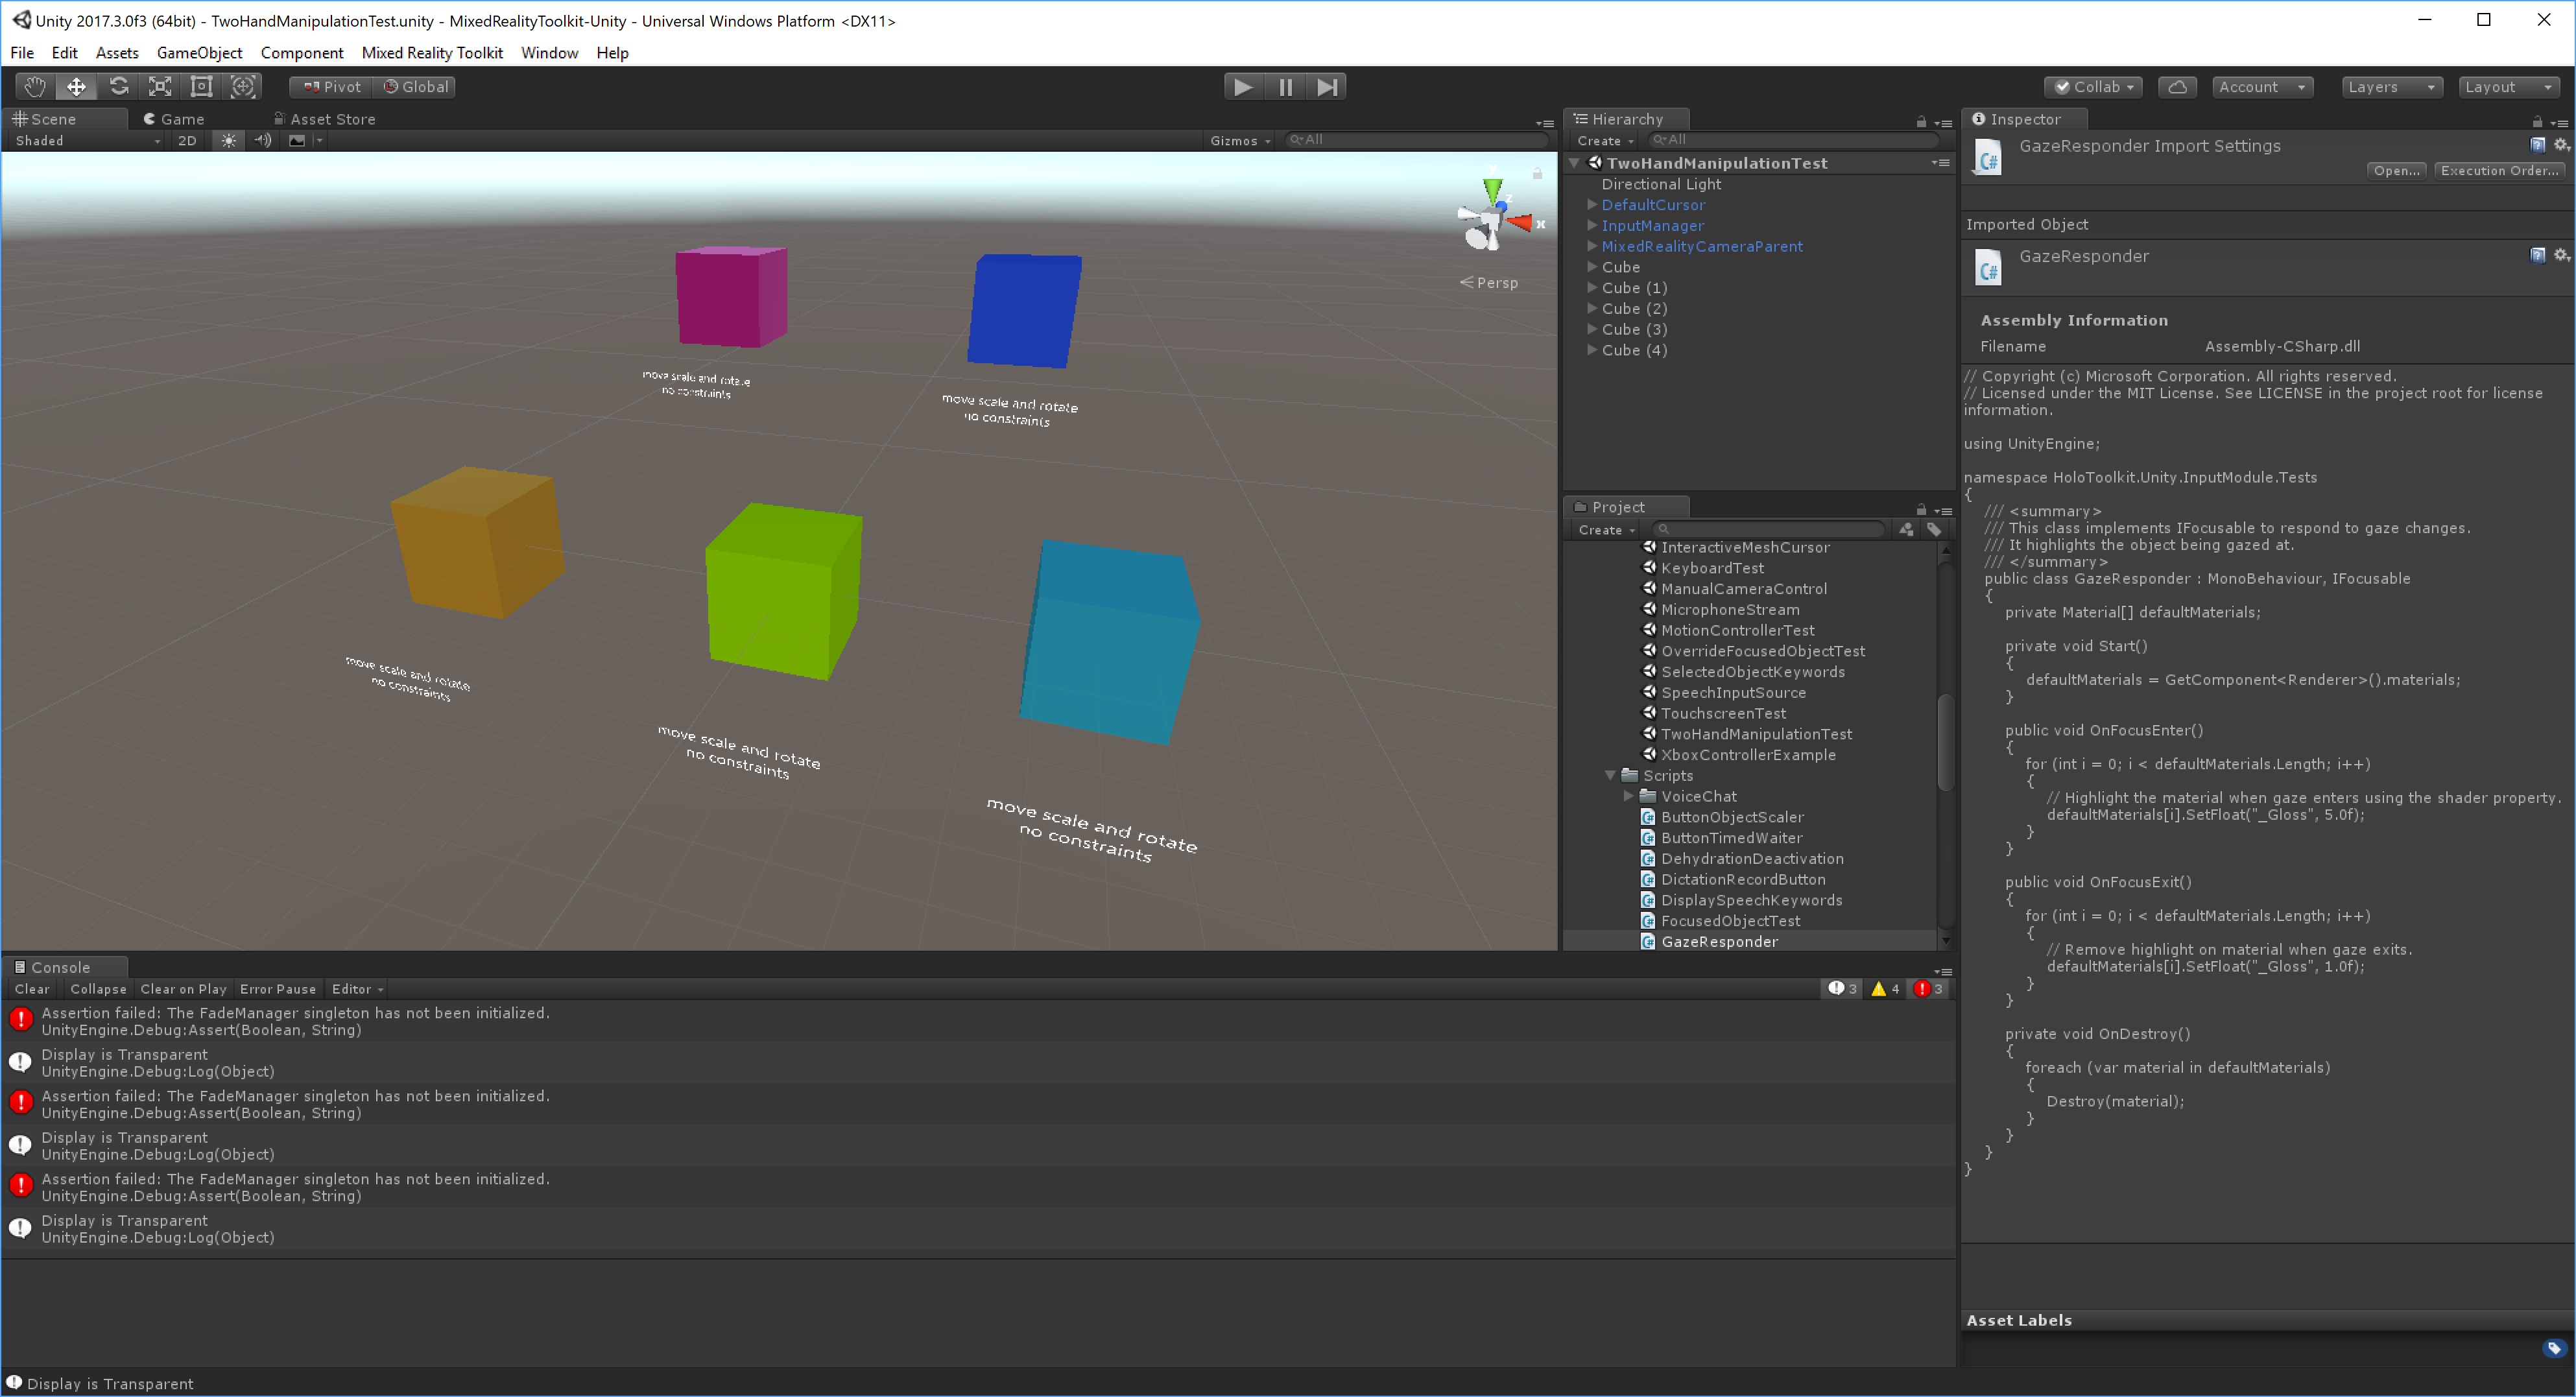Enable Error Pause in Console
The width and height of the screenshot is (2576, 1397).
(x=278, y=989)
